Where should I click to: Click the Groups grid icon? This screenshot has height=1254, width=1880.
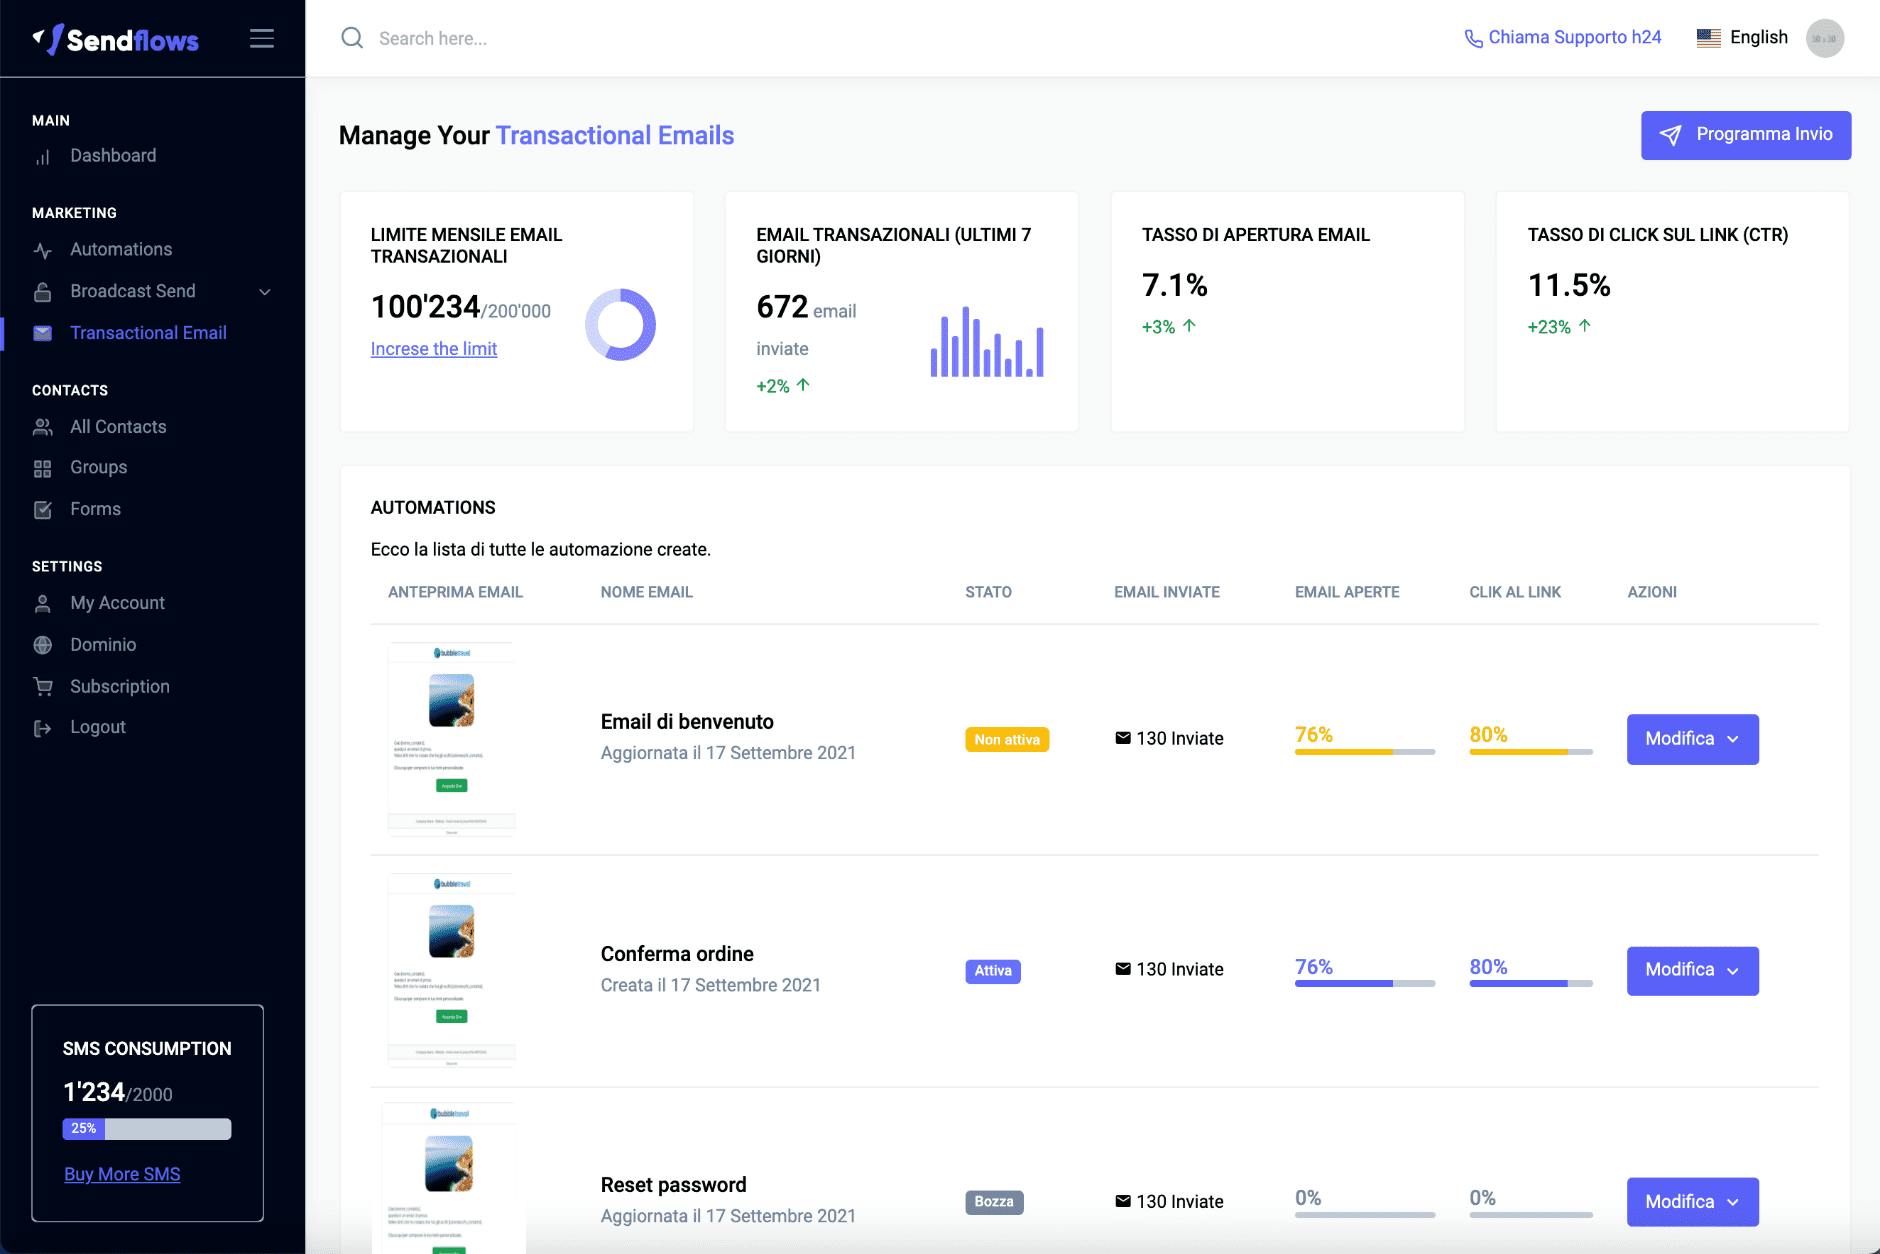(x=43, y=468)
